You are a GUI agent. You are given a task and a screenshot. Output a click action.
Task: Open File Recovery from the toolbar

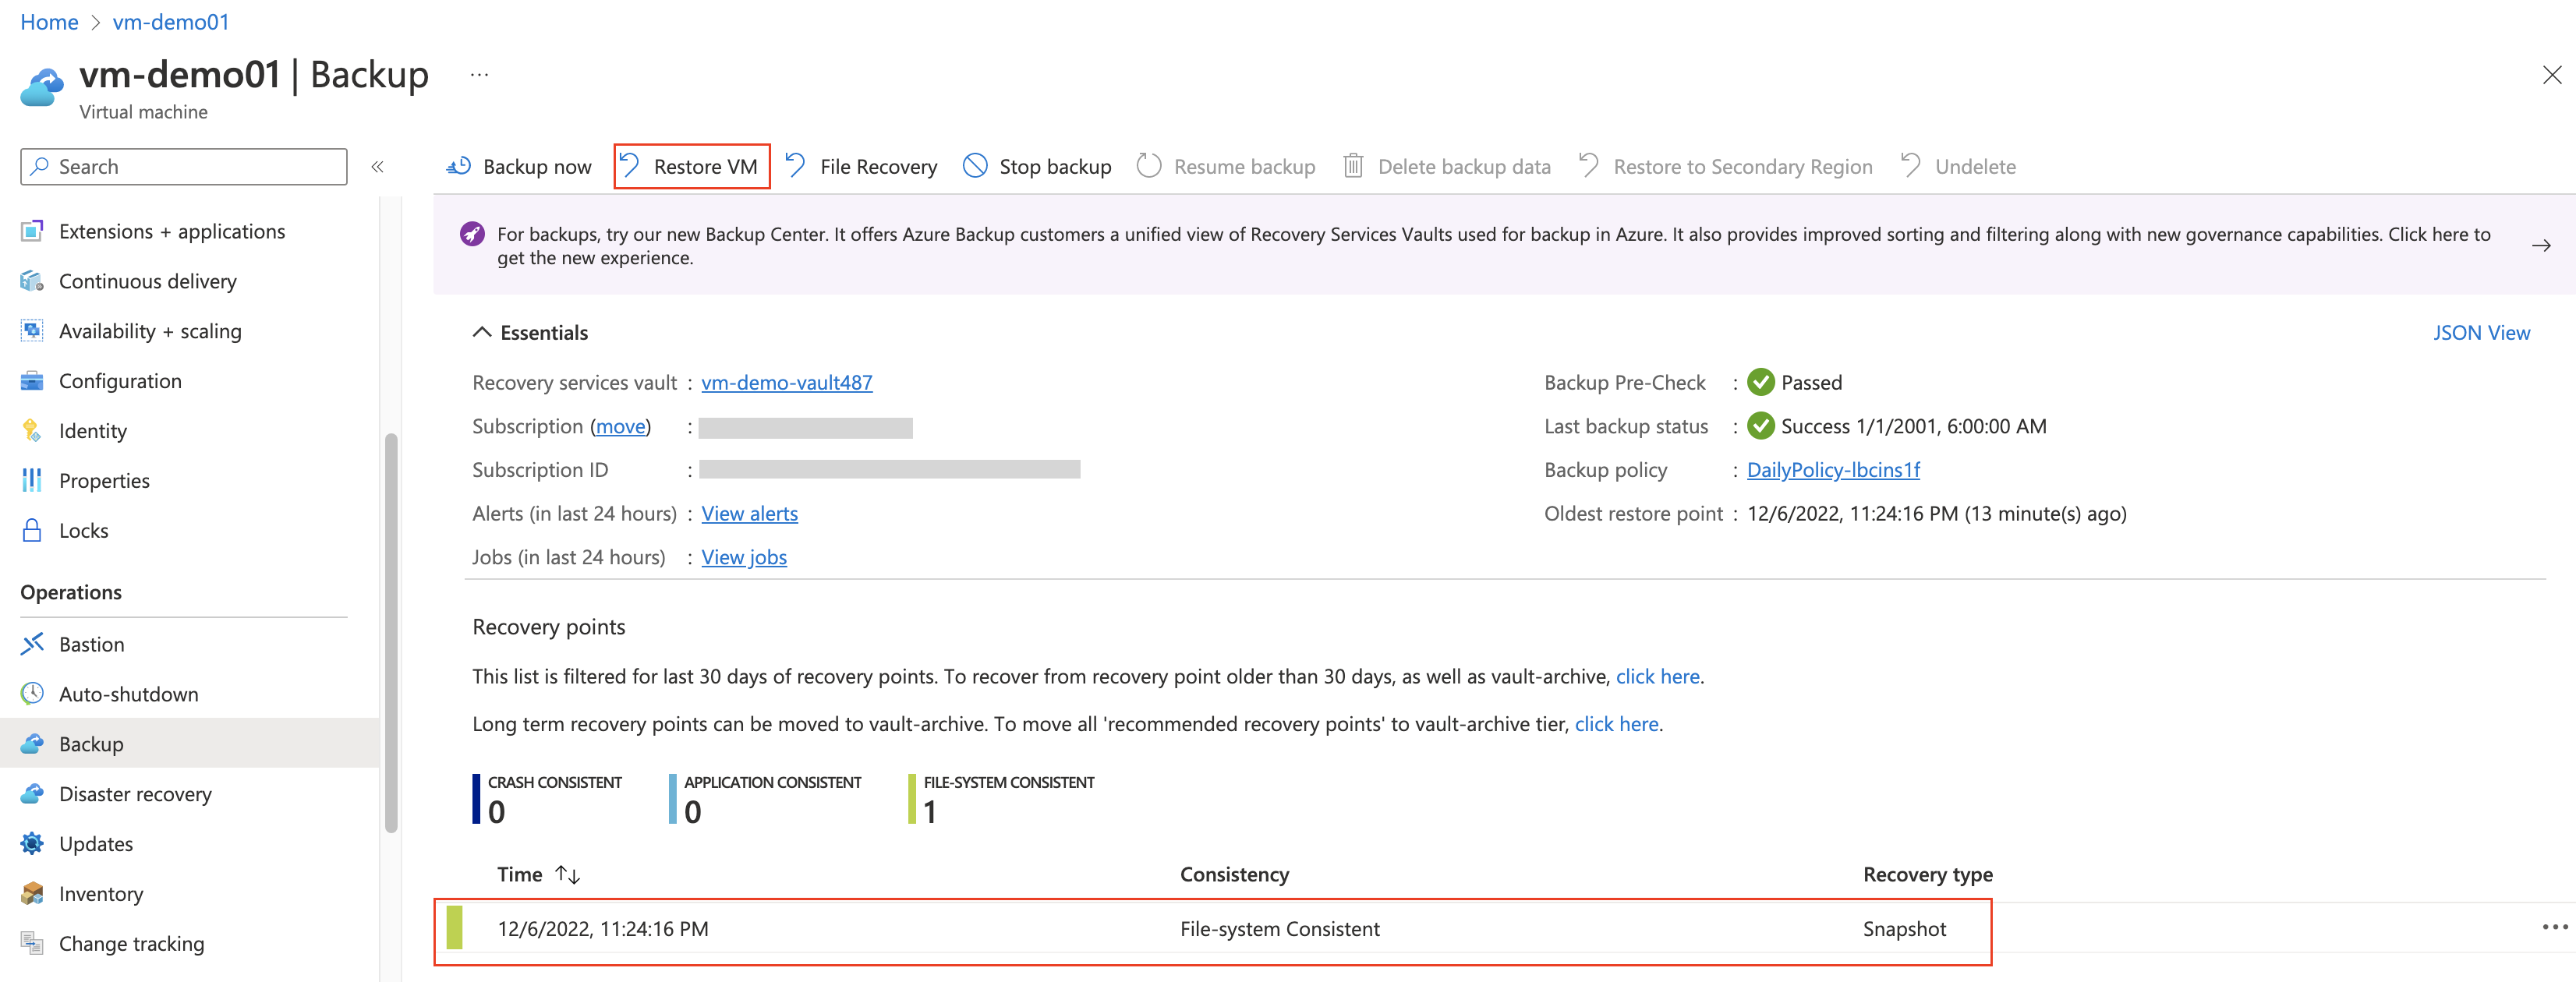(862, 166)
